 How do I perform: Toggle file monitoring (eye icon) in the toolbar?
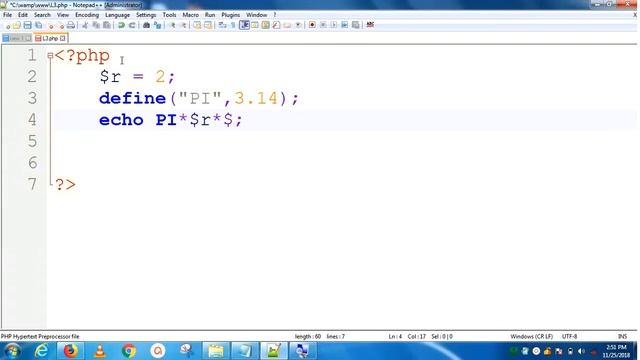tap(298, 25)
